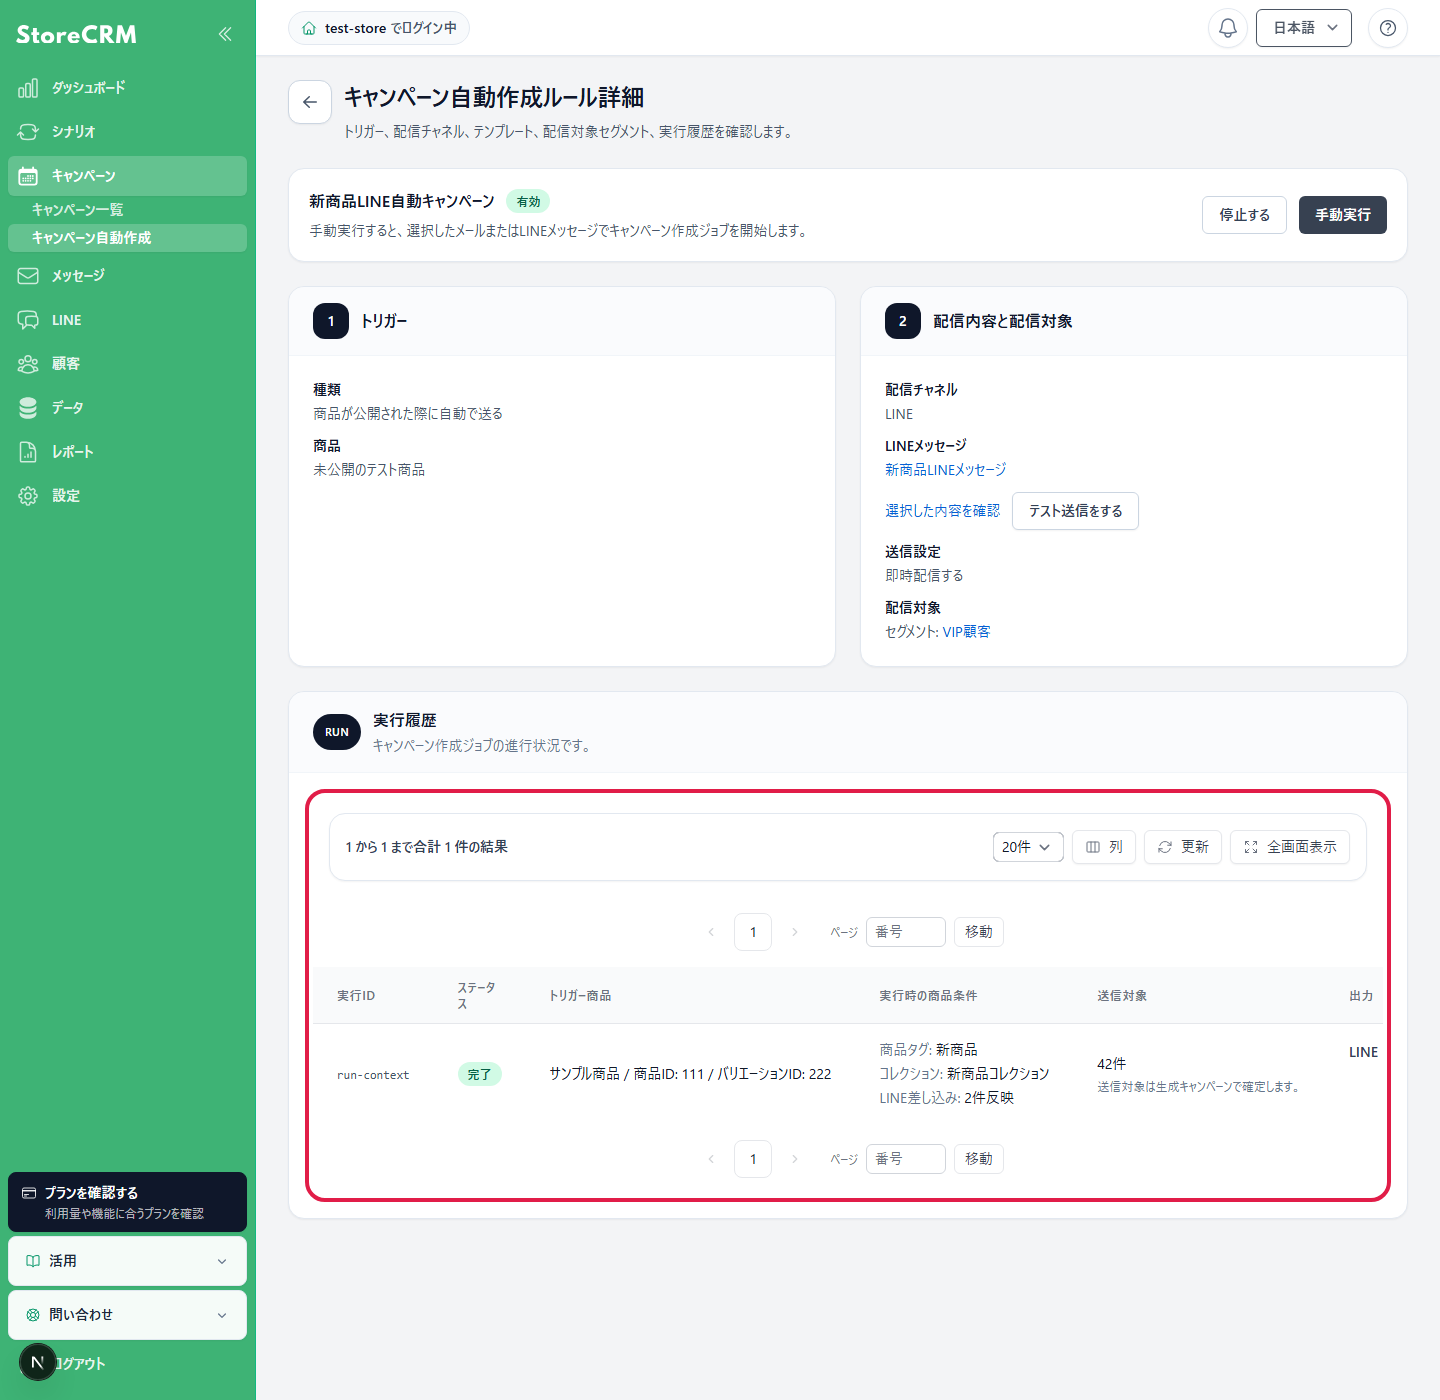Click the 42件 send target count
This screenshot has width=1440, height=1400.
(1111, 1064)
